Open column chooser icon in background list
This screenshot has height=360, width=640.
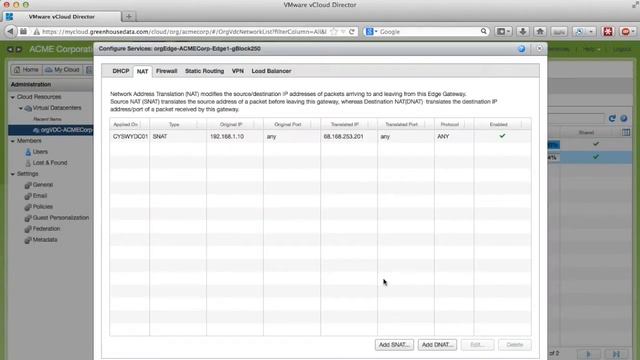(626, 132)
